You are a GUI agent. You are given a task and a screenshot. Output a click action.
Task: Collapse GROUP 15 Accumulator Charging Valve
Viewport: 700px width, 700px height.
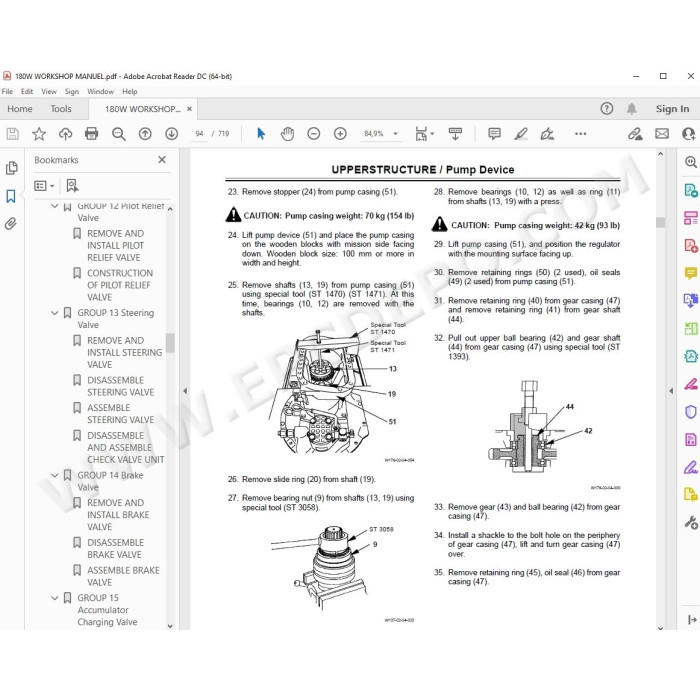pos(54,598)
